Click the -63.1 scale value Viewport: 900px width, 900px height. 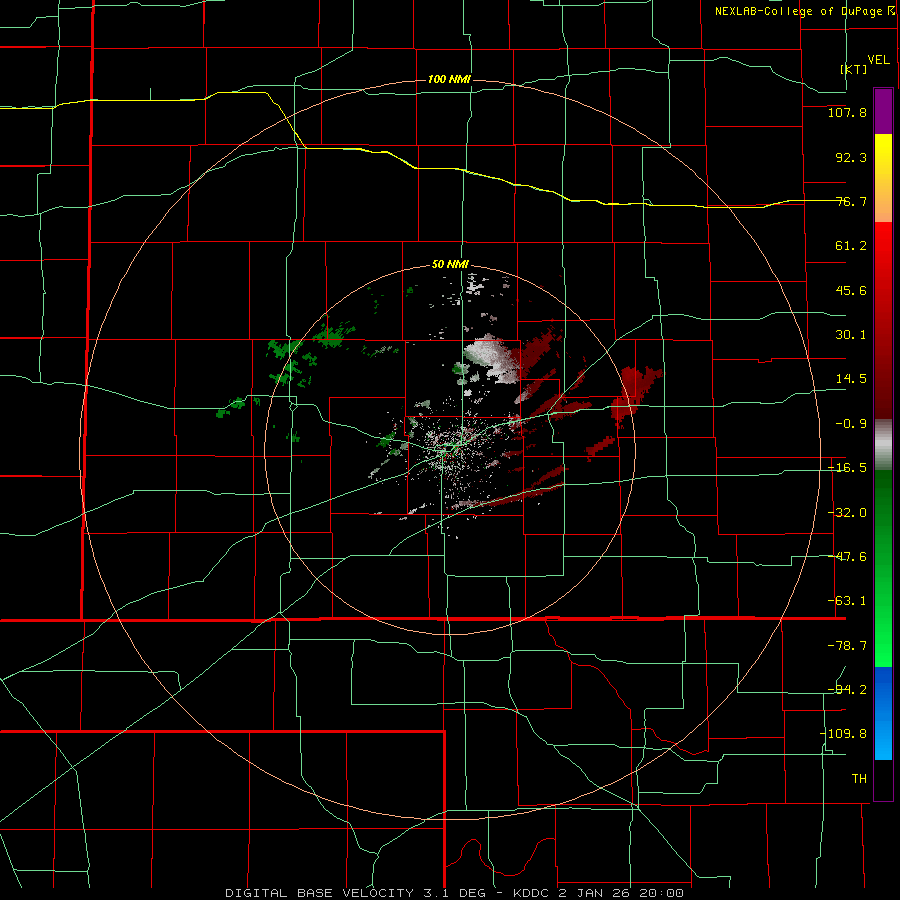click(x=847, y=601)
